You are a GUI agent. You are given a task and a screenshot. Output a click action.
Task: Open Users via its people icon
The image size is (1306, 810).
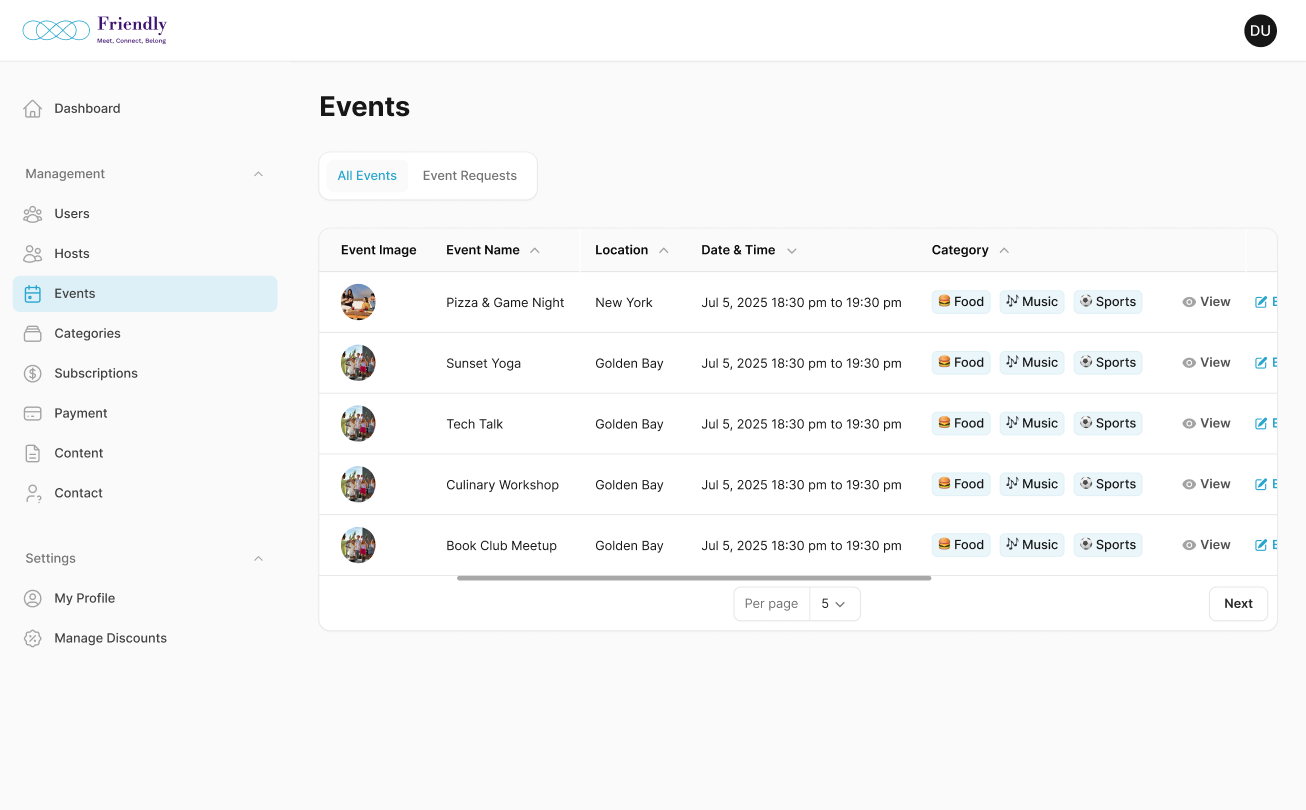tap(33, 214)
